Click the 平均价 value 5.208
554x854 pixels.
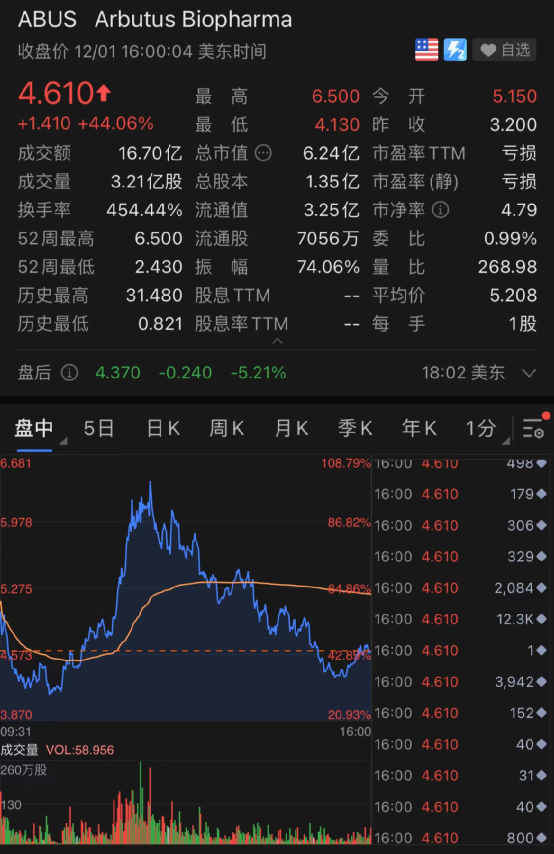click(513, 295)
